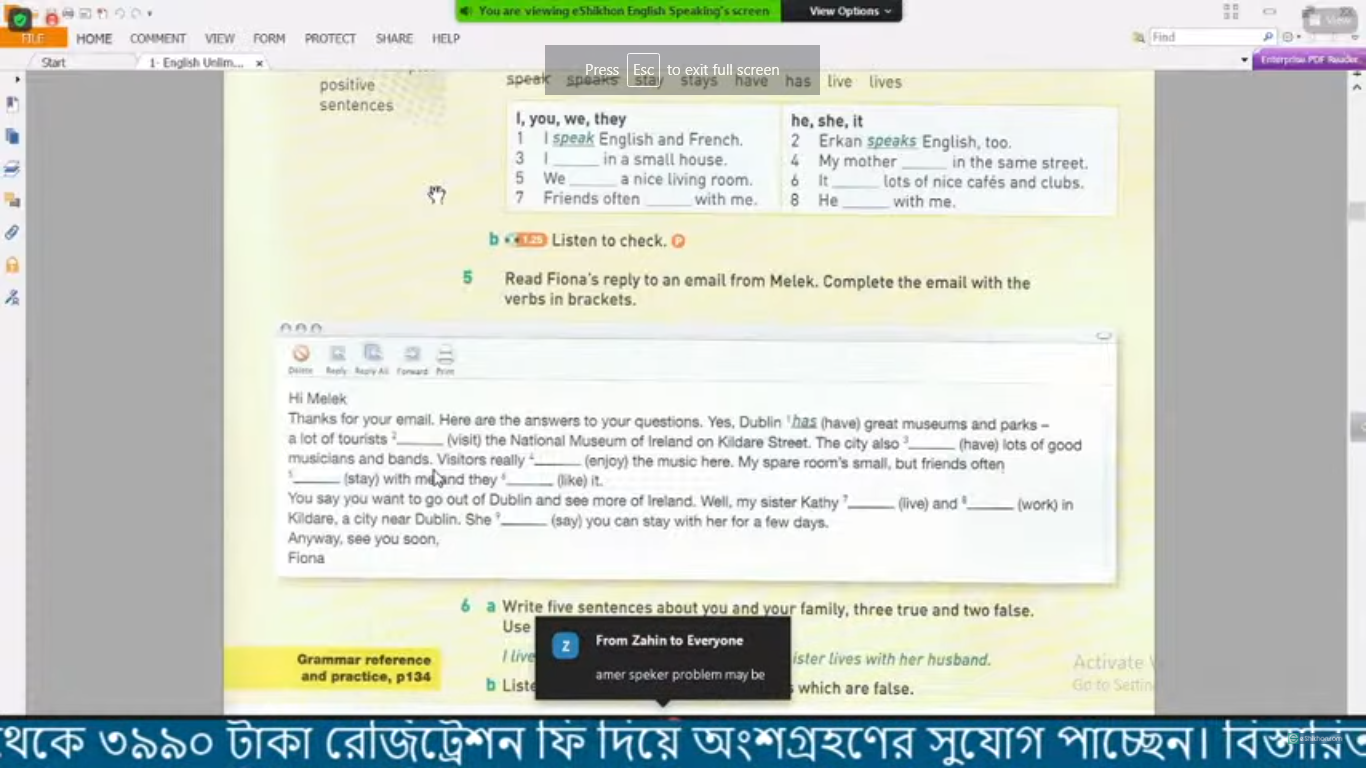Click the Enterprise PDF Reader banner button
This screenshot has height=768, width=1366.
(x=1308, y=60)
